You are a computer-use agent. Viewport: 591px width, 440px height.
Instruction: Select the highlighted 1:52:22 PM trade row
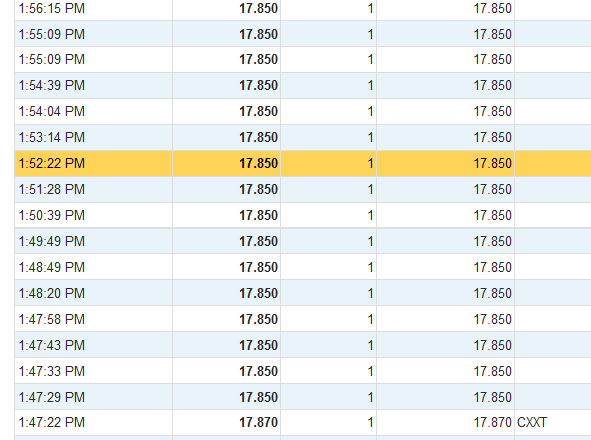click(303, 163)
